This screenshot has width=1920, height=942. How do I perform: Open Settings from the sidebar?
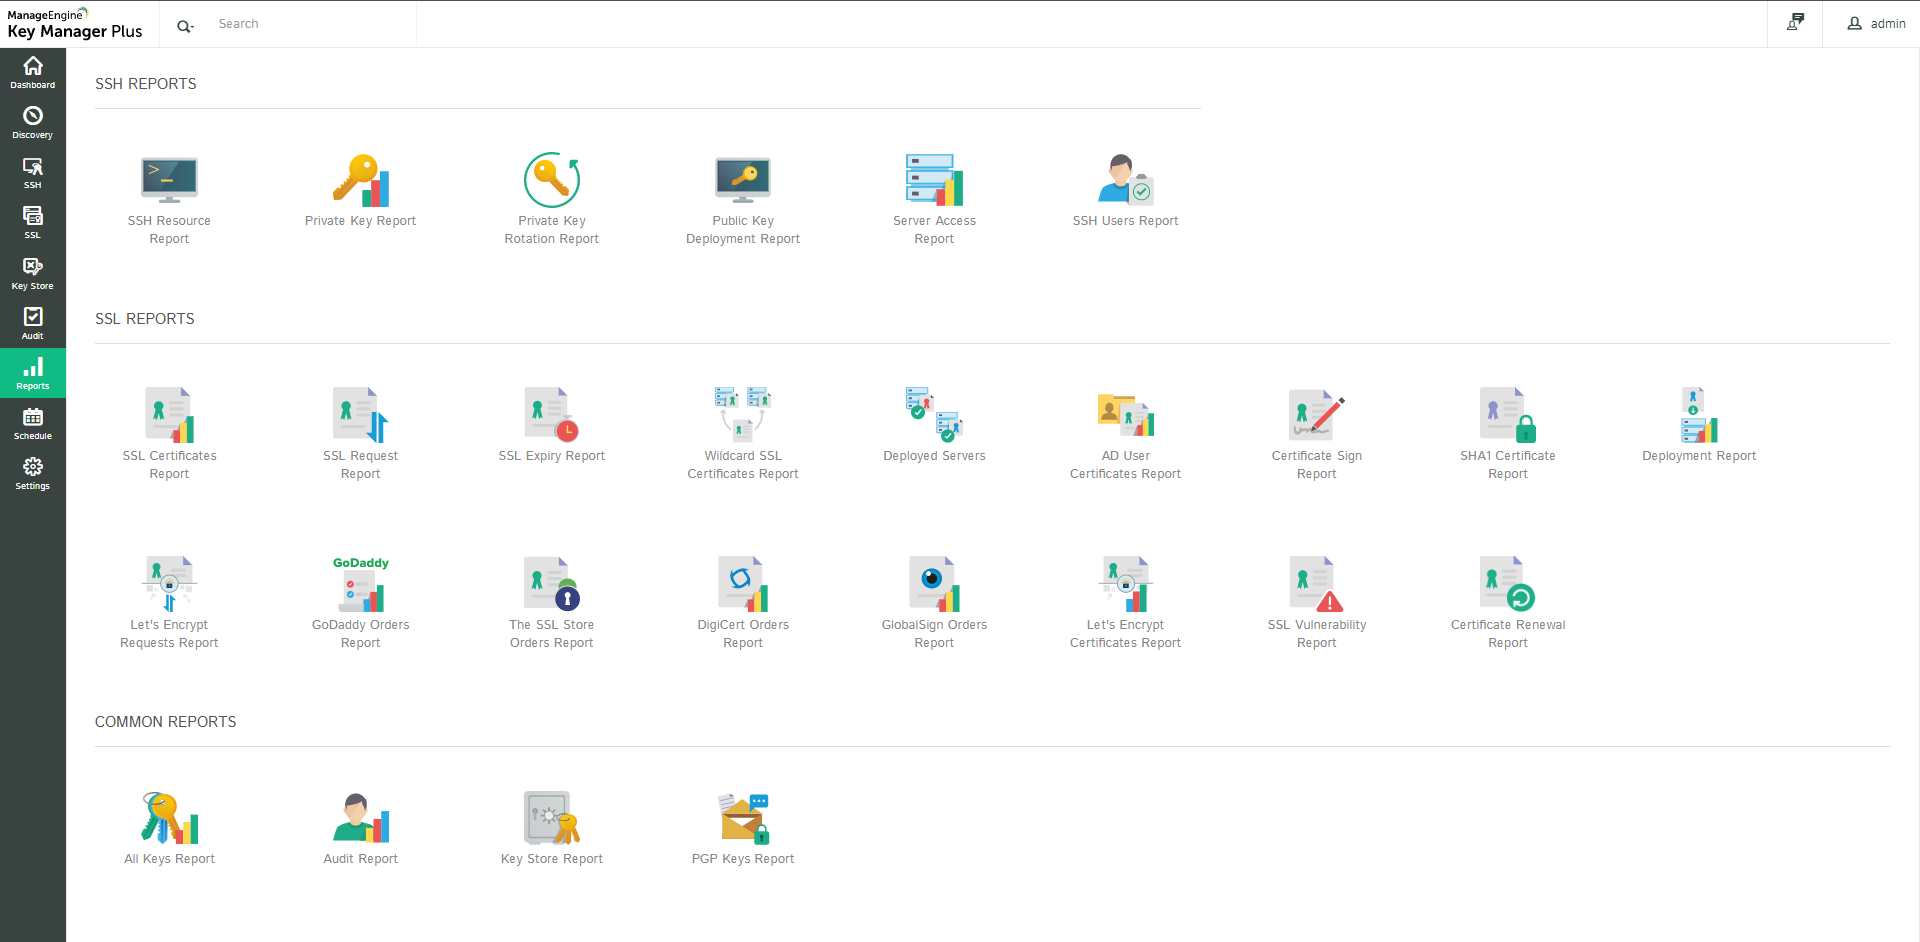pyautogui.click(x=33, y=474)
